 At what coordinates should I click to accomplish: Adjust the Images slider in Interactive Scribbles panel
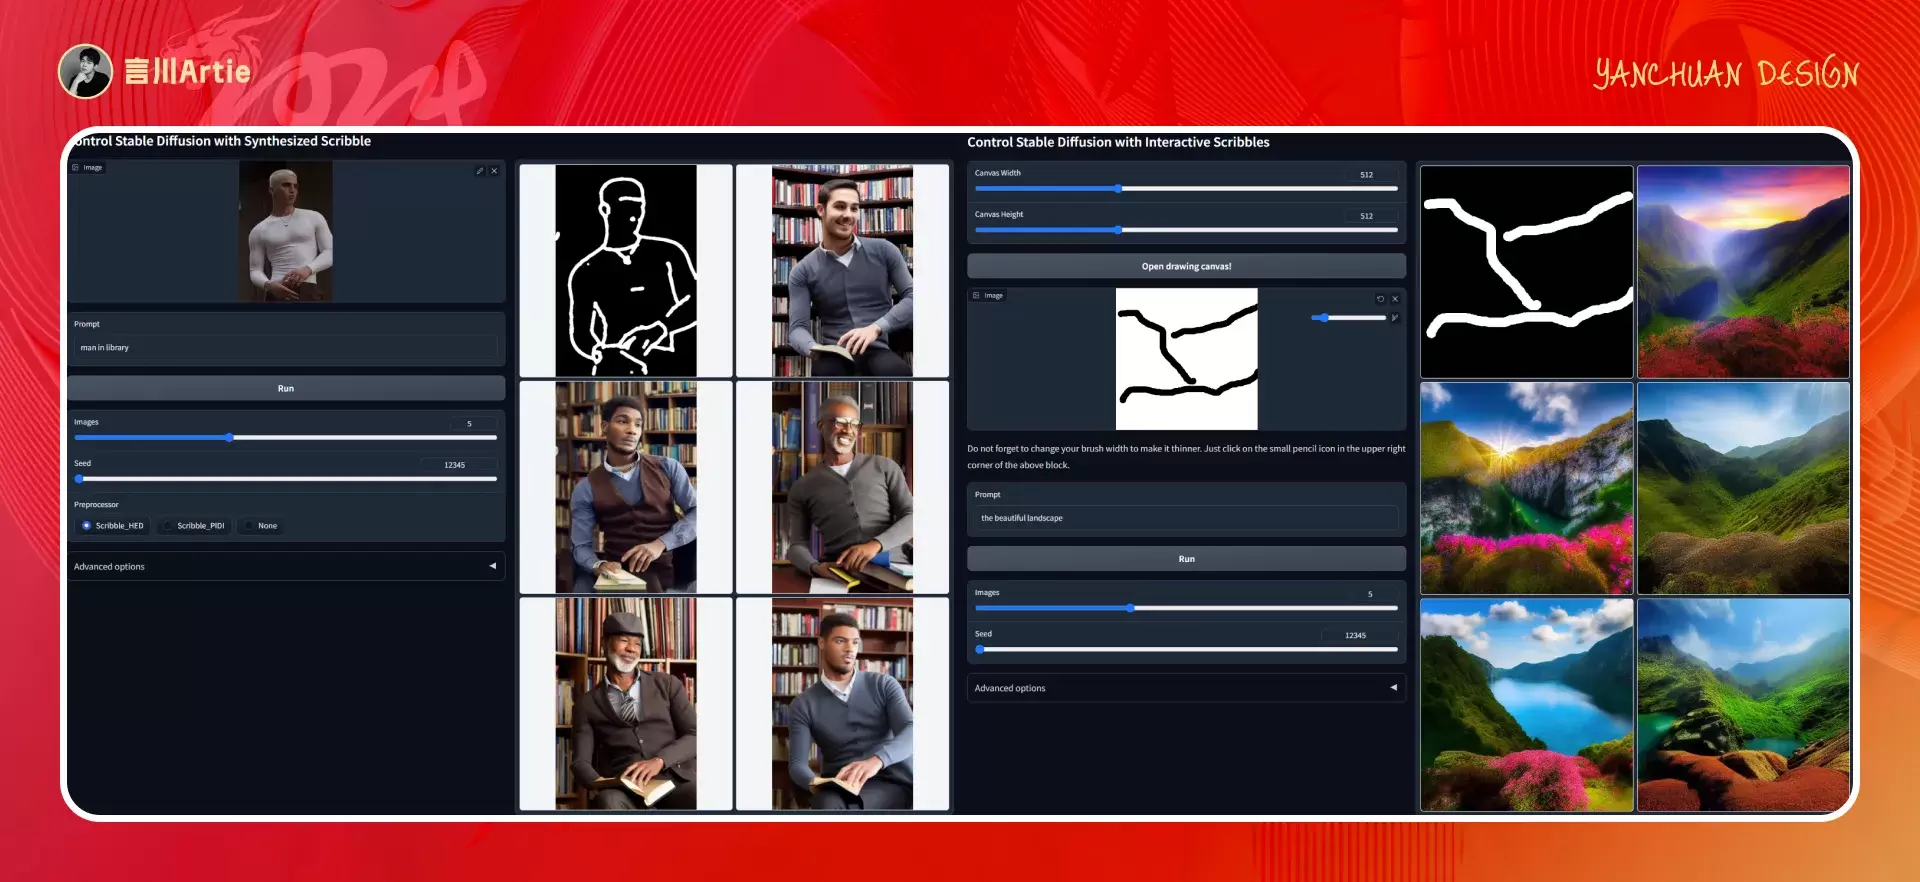(1186, 608)
